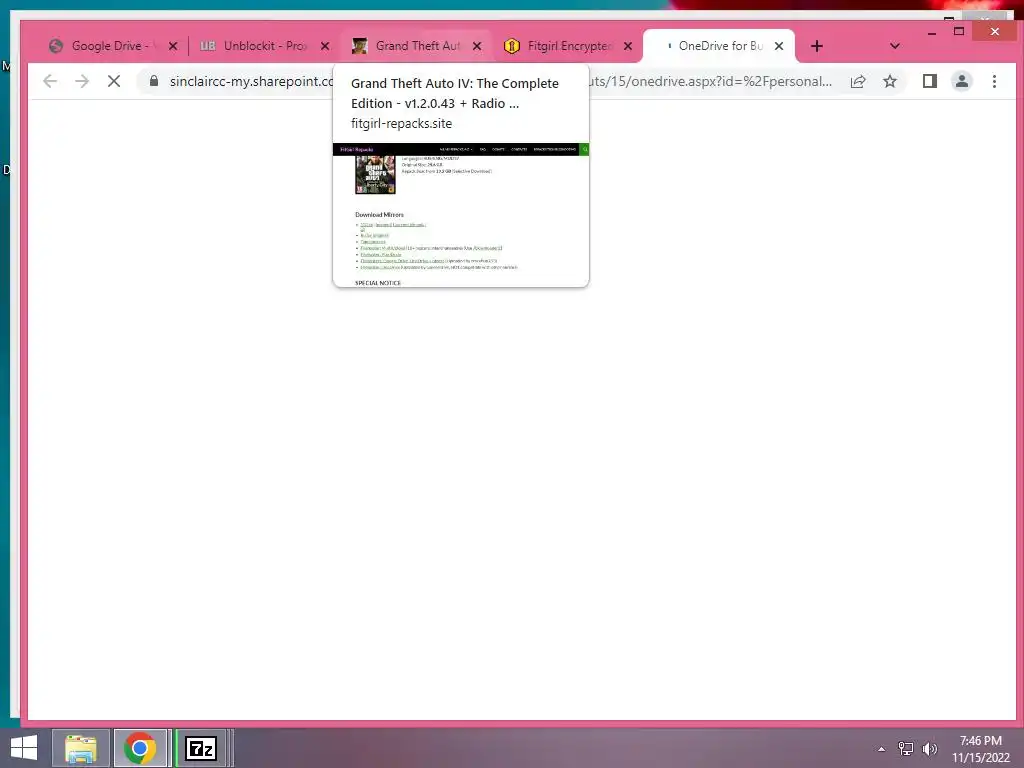
Task: Switch to the Google Drive tab
Action: click(x=112, y=46)
